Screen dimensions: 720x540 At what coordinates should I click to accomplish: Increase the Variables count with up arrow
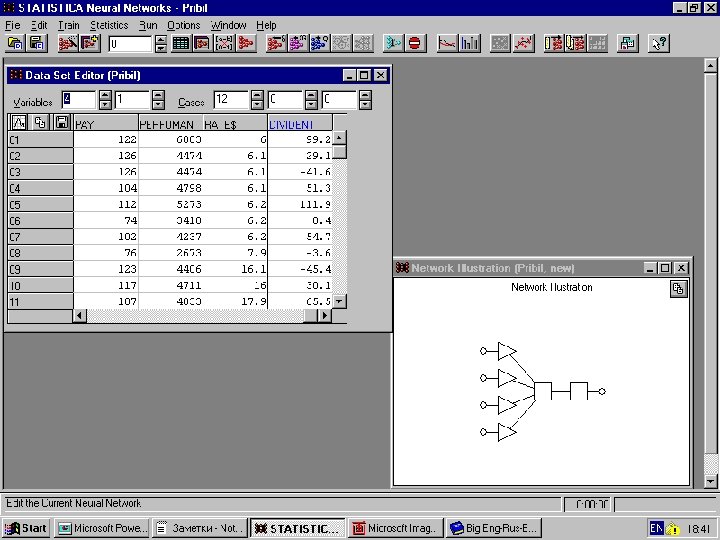pyautogui.click(x=104, y=96)
